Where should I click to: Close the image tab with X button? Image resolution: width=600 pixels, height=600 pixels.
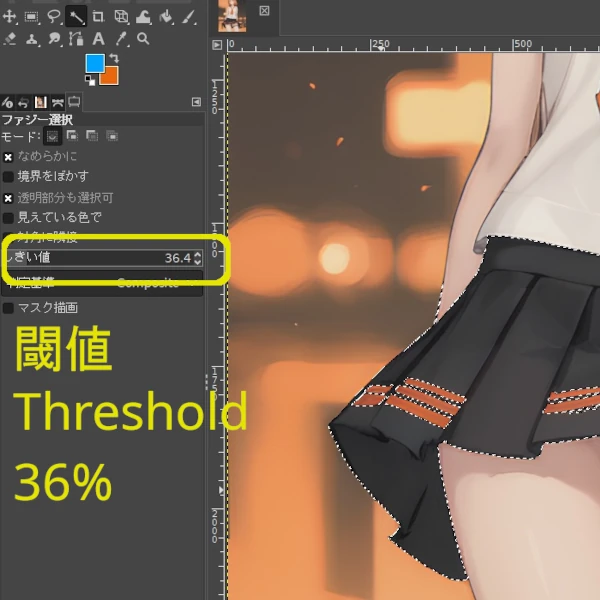[264, 11]
